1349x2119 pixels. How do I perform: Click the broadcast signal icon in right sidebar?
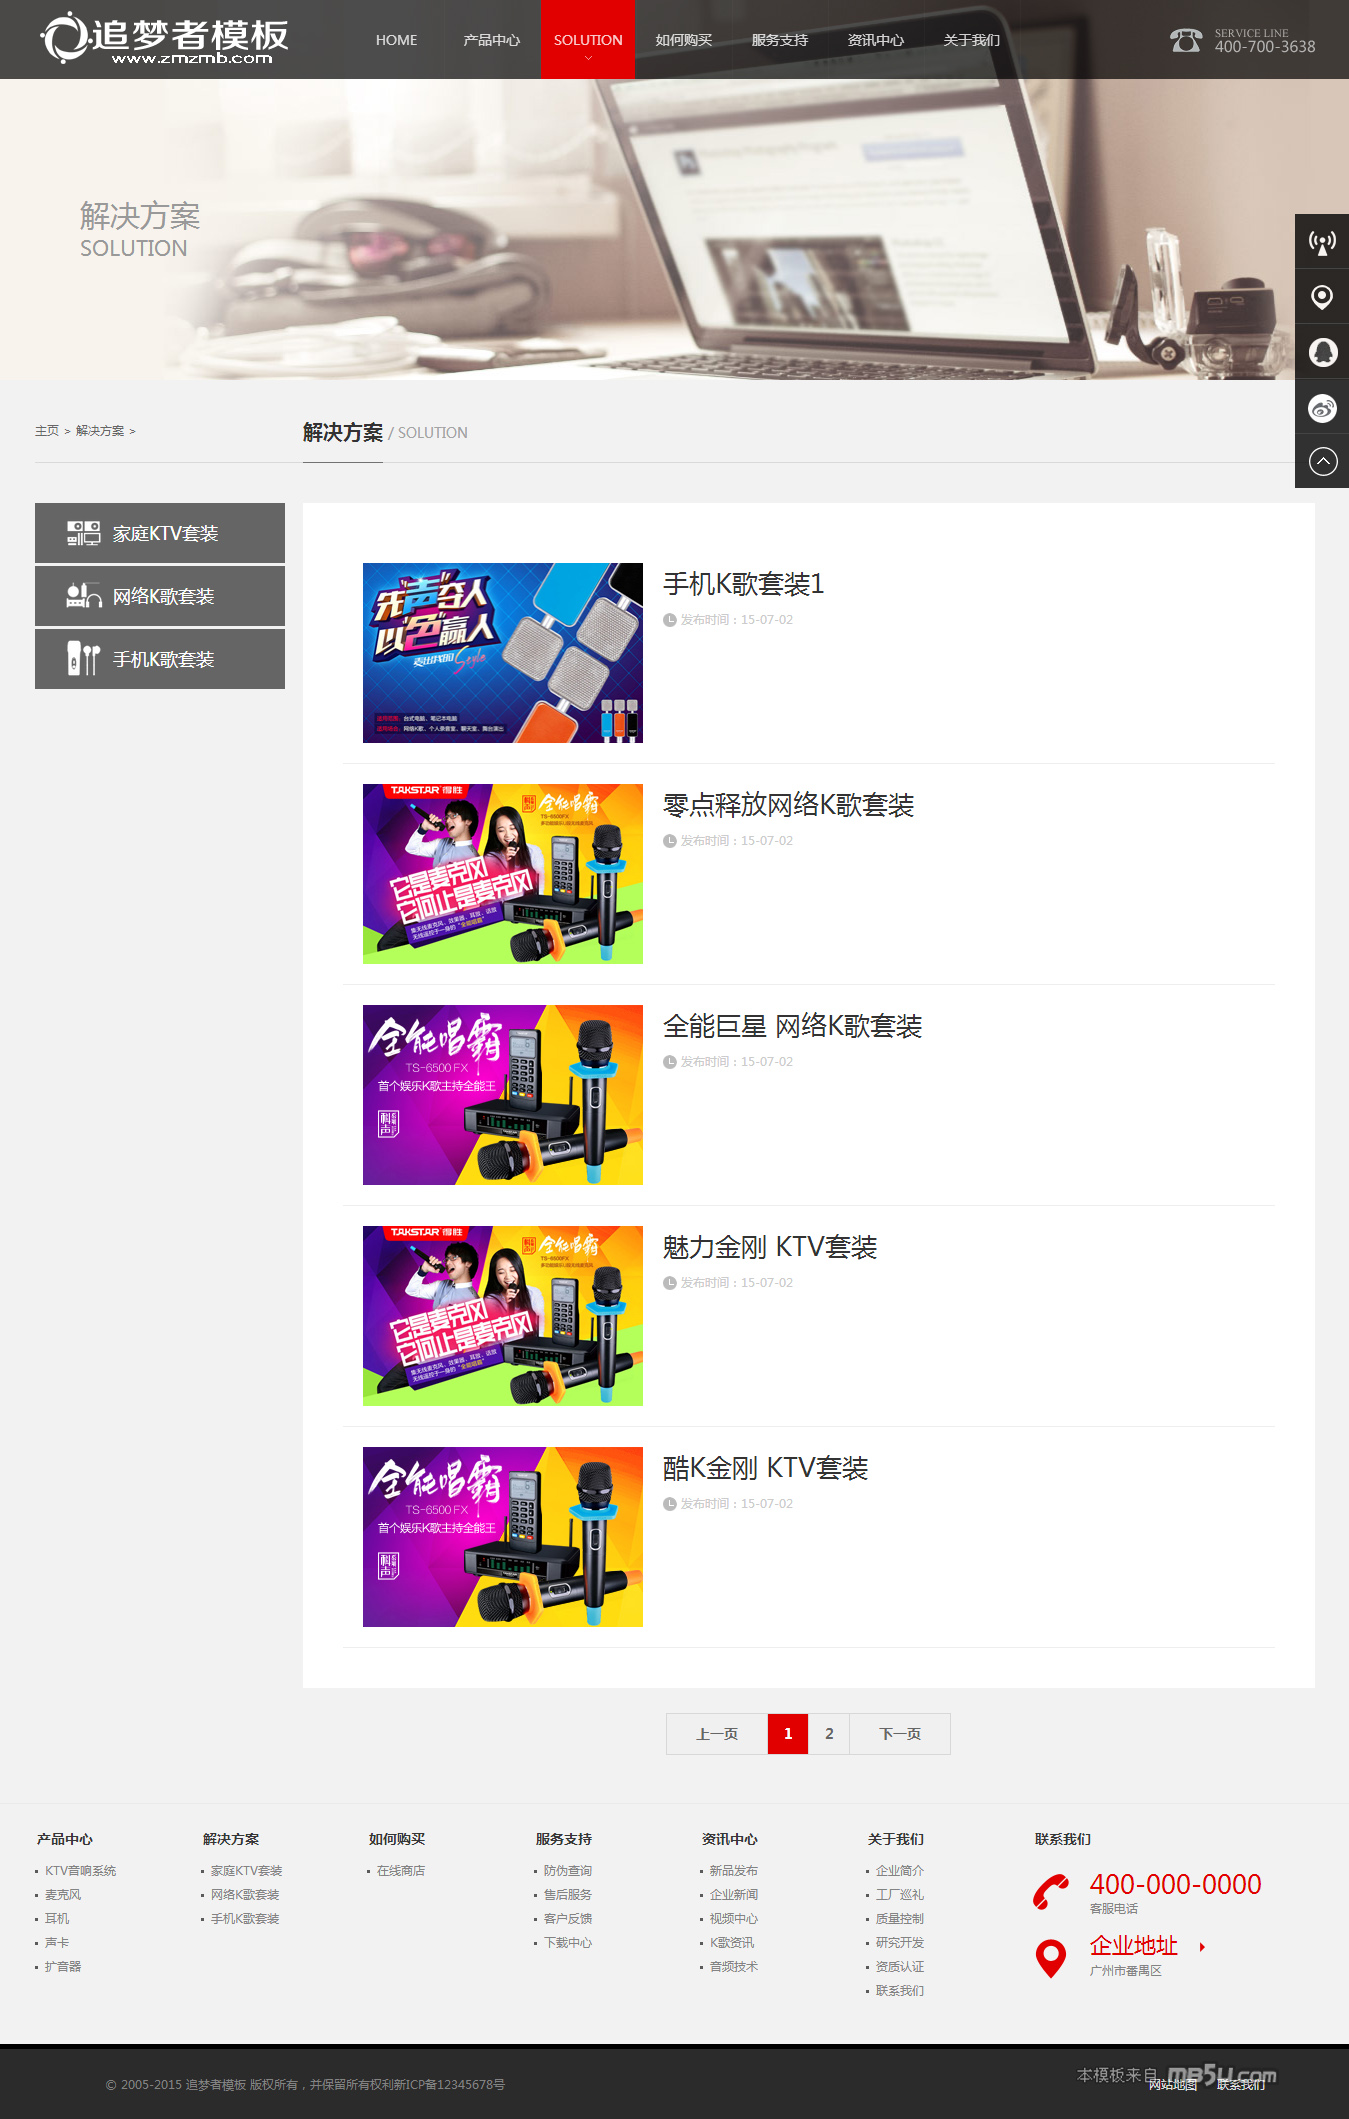click(x=1322, y=242)
